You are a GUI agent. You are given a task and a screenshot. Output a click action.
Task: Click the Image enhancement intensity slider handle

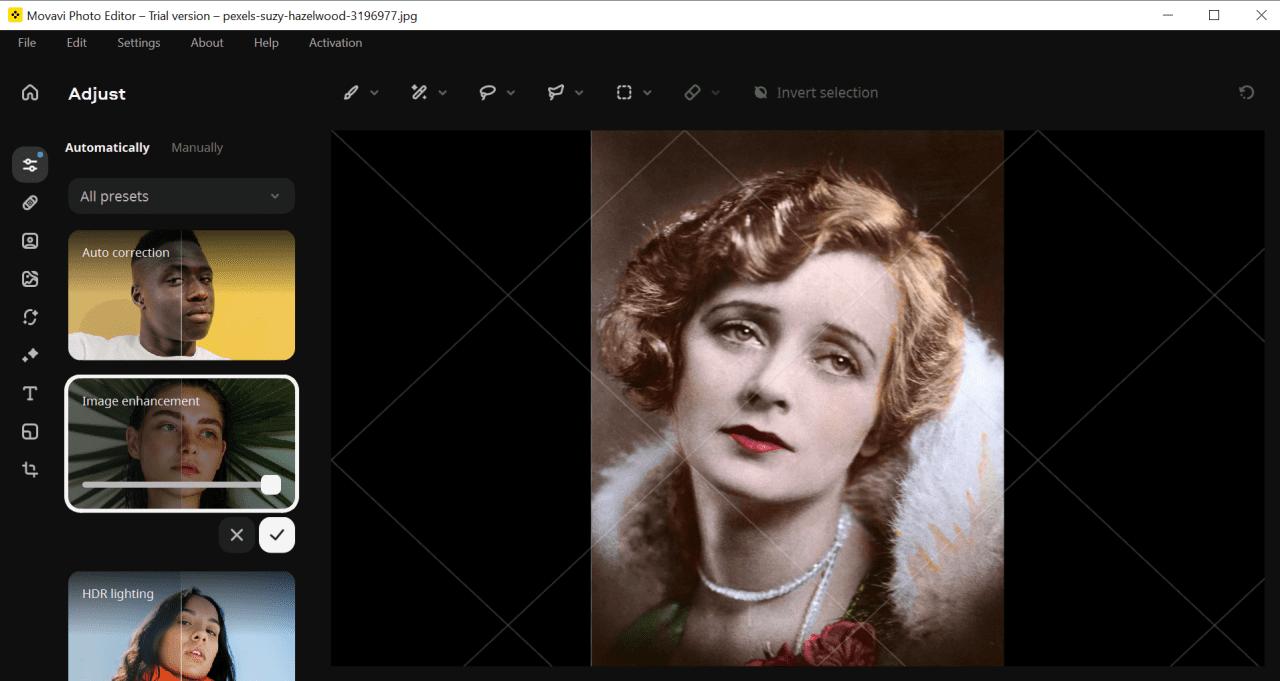click(x=271, y=485)
